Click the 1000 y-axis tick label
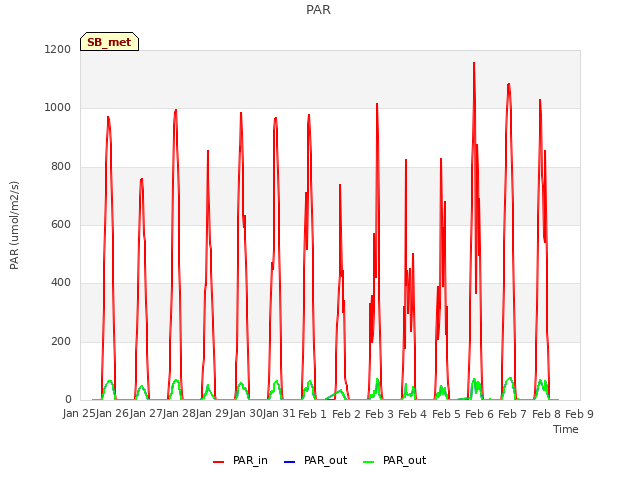 (58, 108)
